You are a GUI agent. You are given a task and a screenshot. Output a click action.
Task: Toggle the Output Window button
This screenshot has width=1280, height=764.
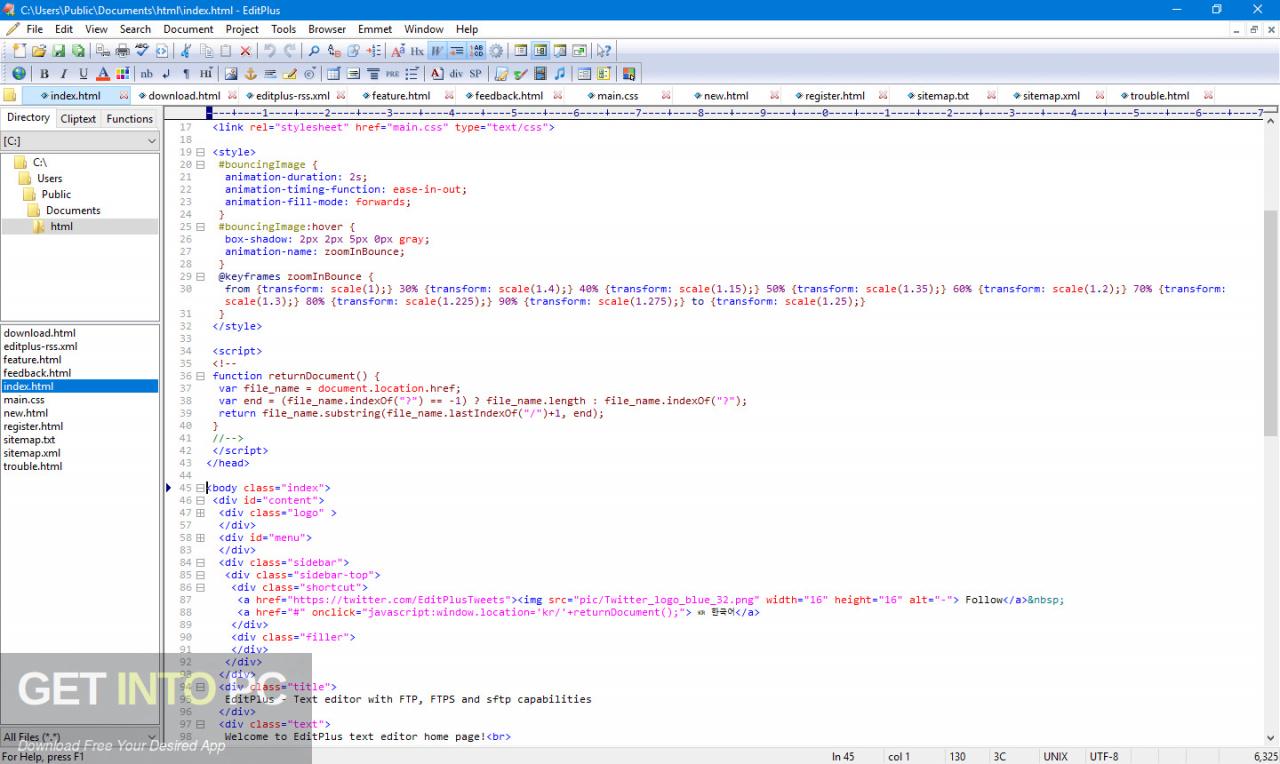(560, 50)
